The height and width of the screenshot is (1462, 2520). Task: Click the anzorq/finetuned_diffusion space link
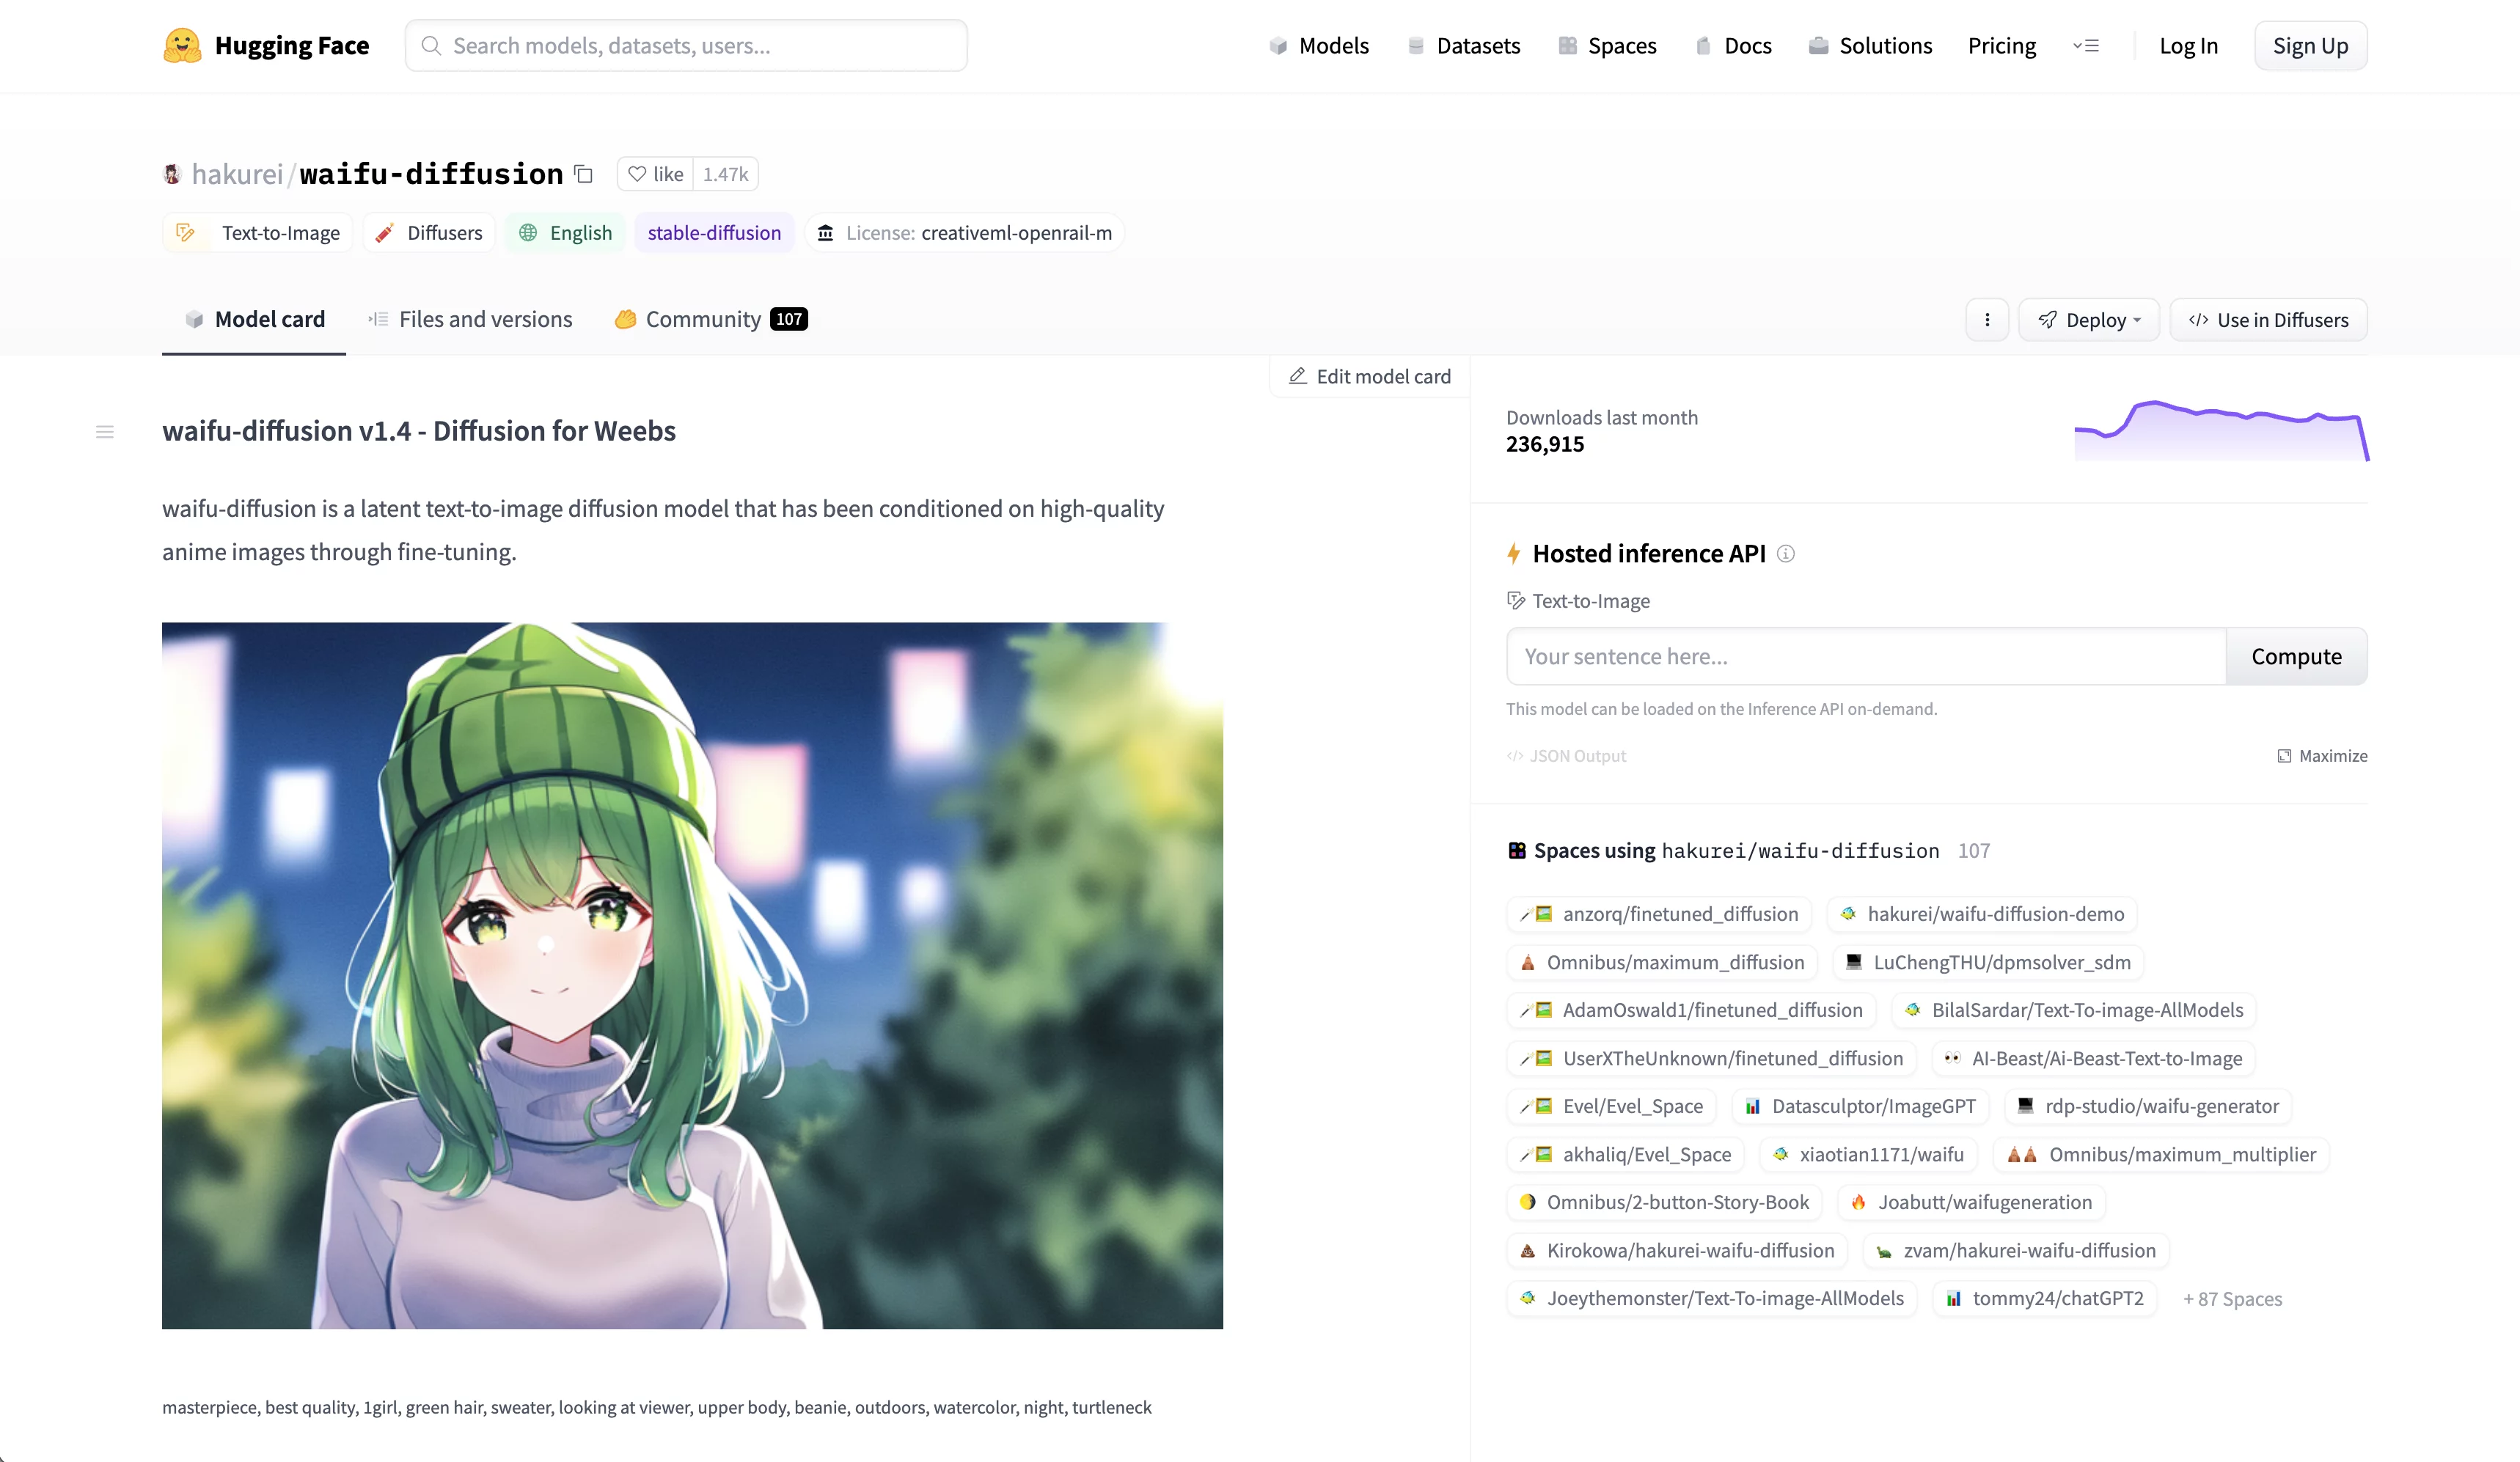click(x=1662, y=914)
